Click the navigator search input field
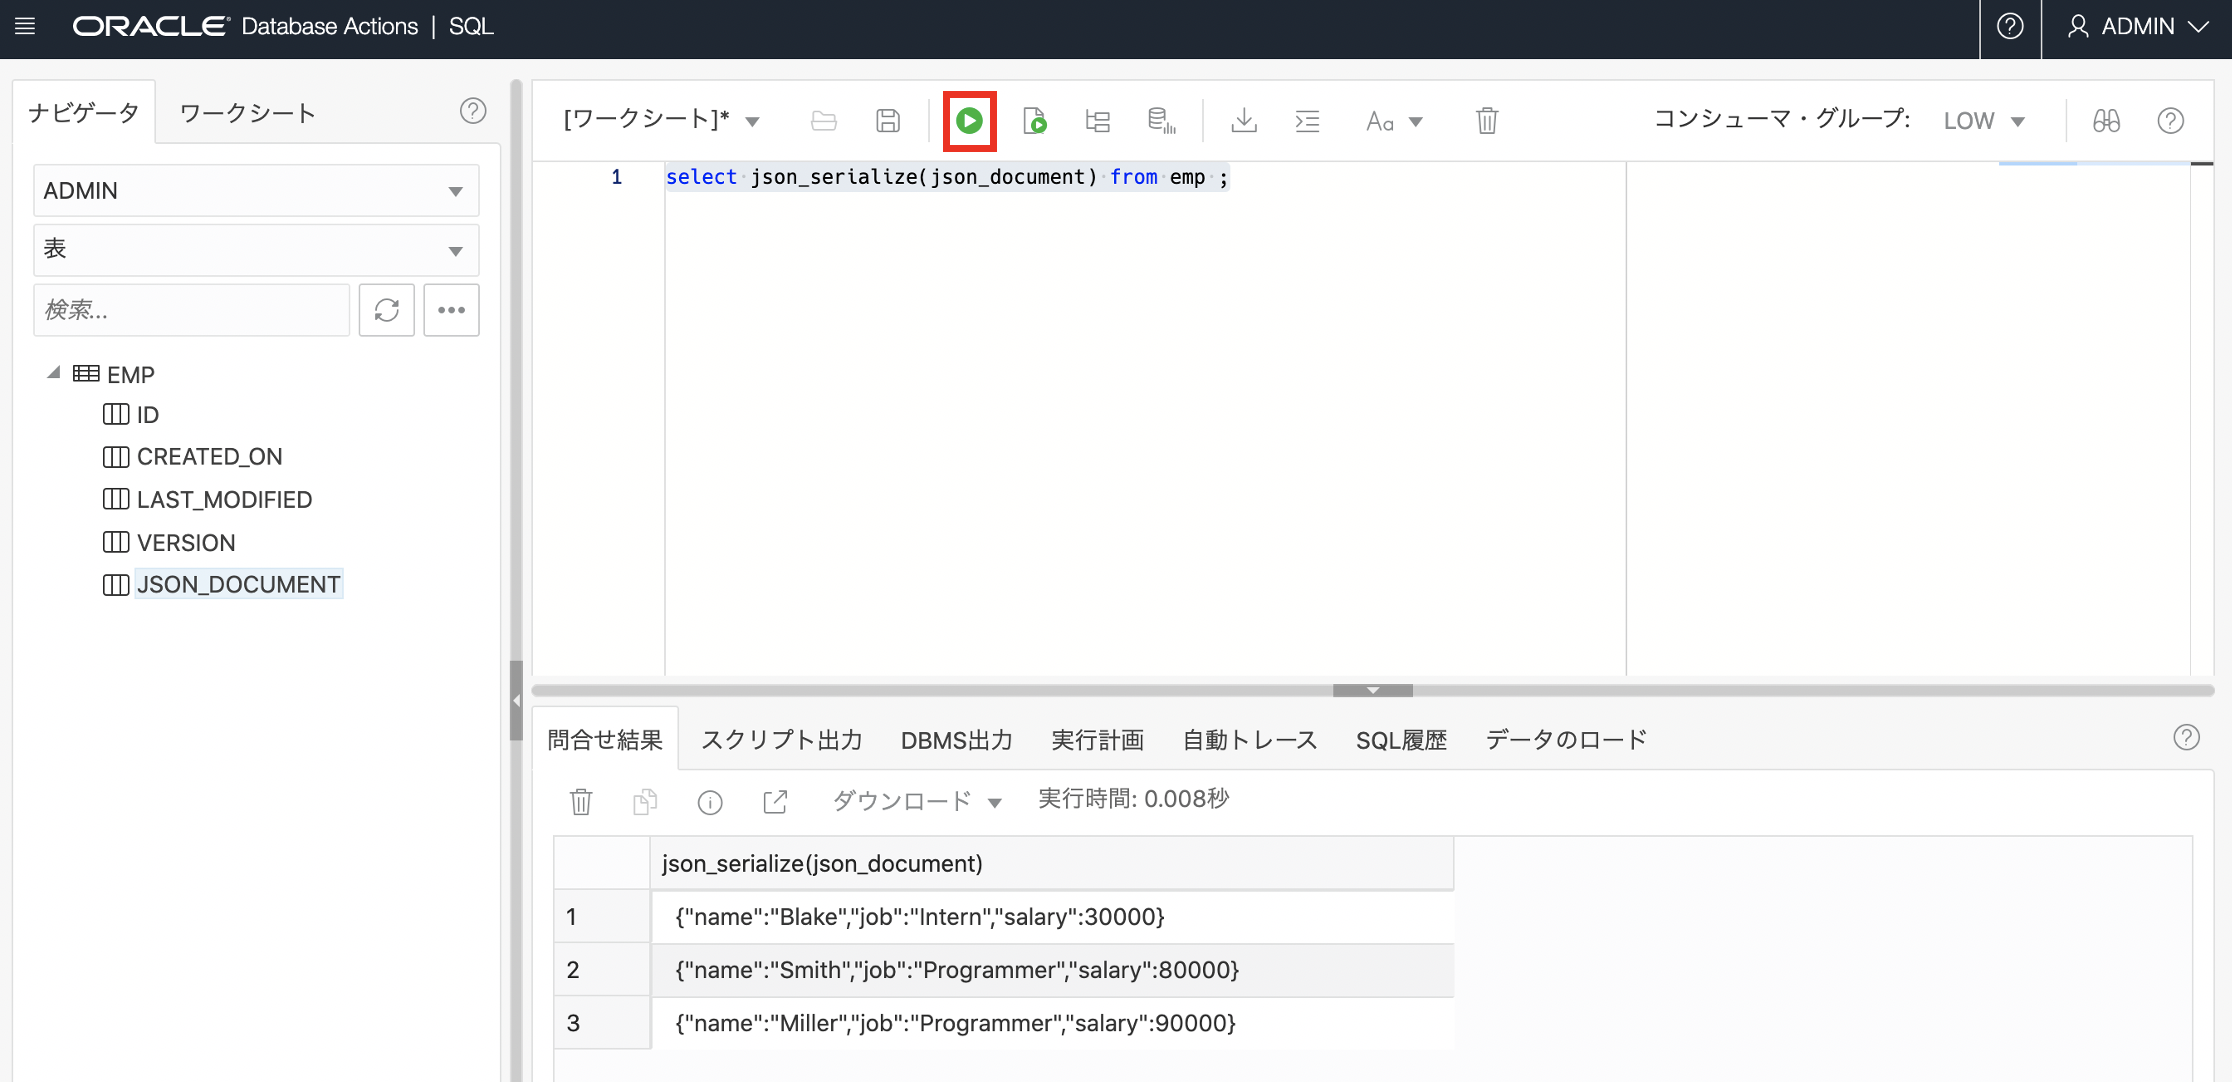2232x1082 pixels. [191, 310]
